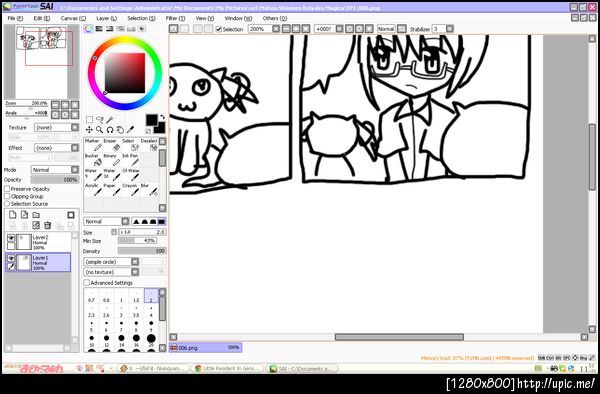Choose the rectangular selection marquee tool
The image size is (600, 394).
[x=89, y=120]
